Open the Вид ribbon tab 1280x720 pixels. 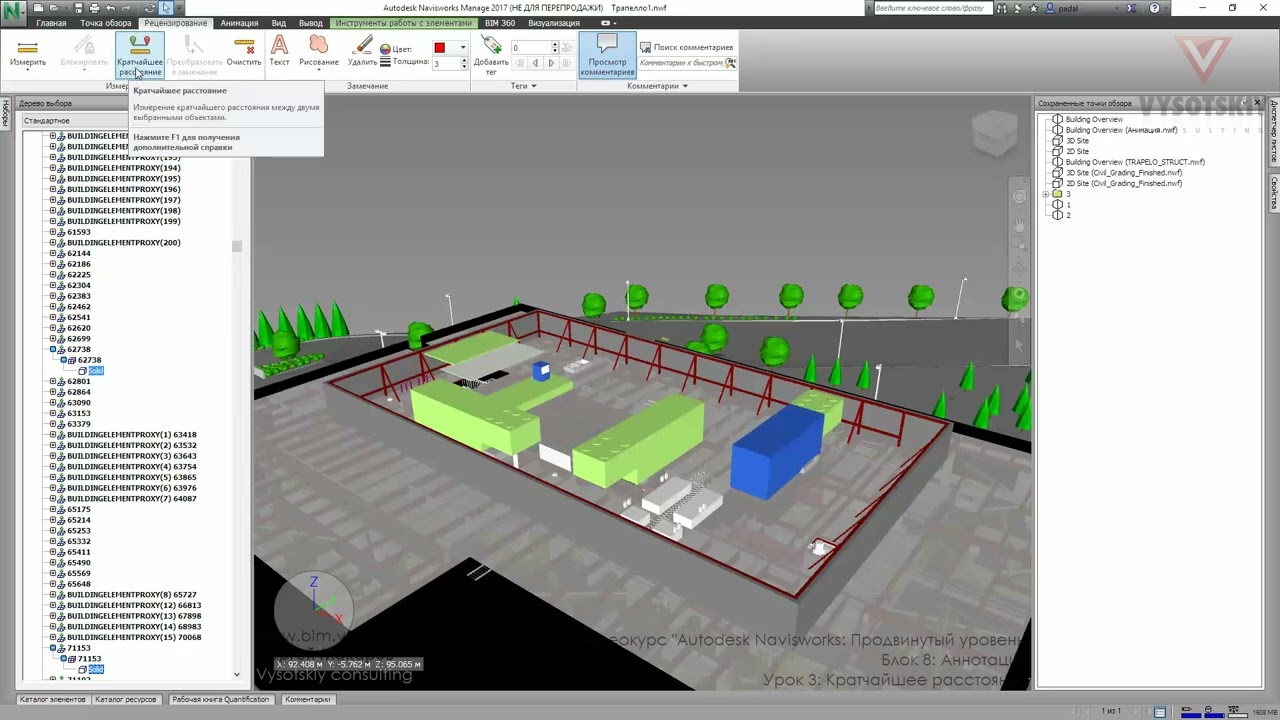(x=279, y=23)
